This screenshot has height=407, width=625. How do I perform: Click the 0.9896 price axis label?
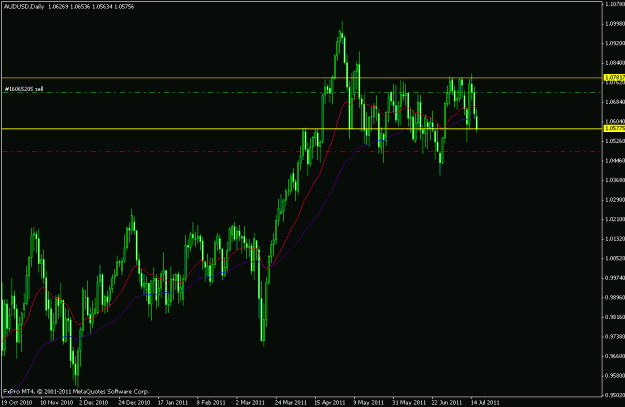click(x=615, y=297)
